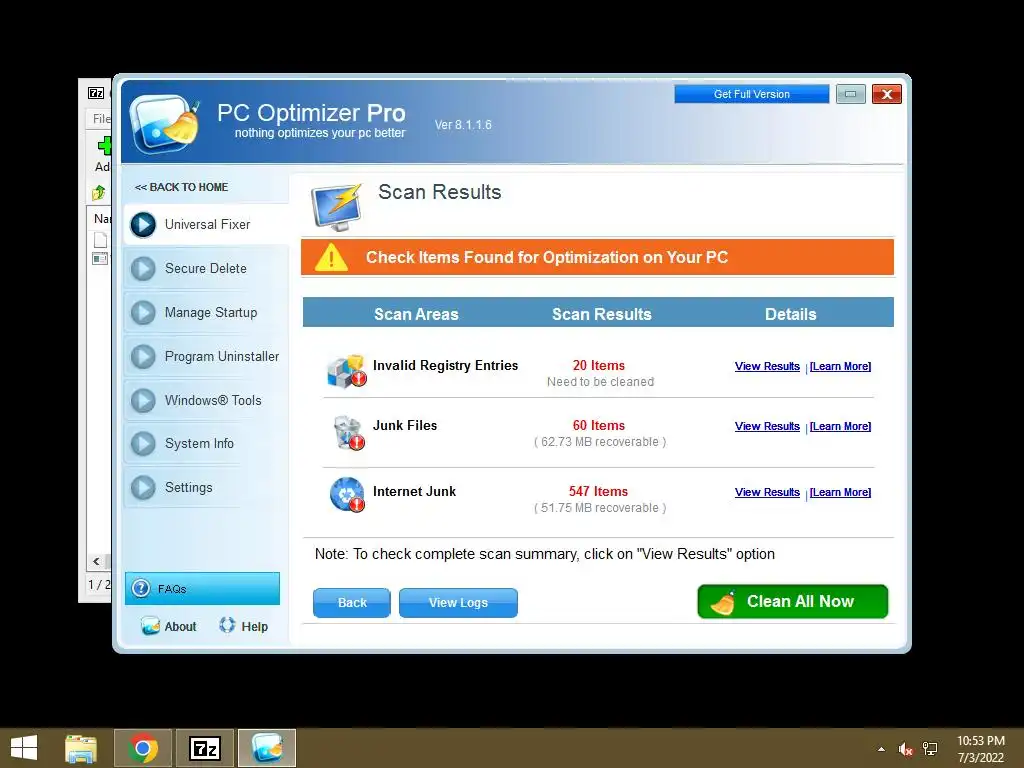Click the 20 Items registry result
The height and width of the screenshot is (768, 1024).
click(599, 366)
